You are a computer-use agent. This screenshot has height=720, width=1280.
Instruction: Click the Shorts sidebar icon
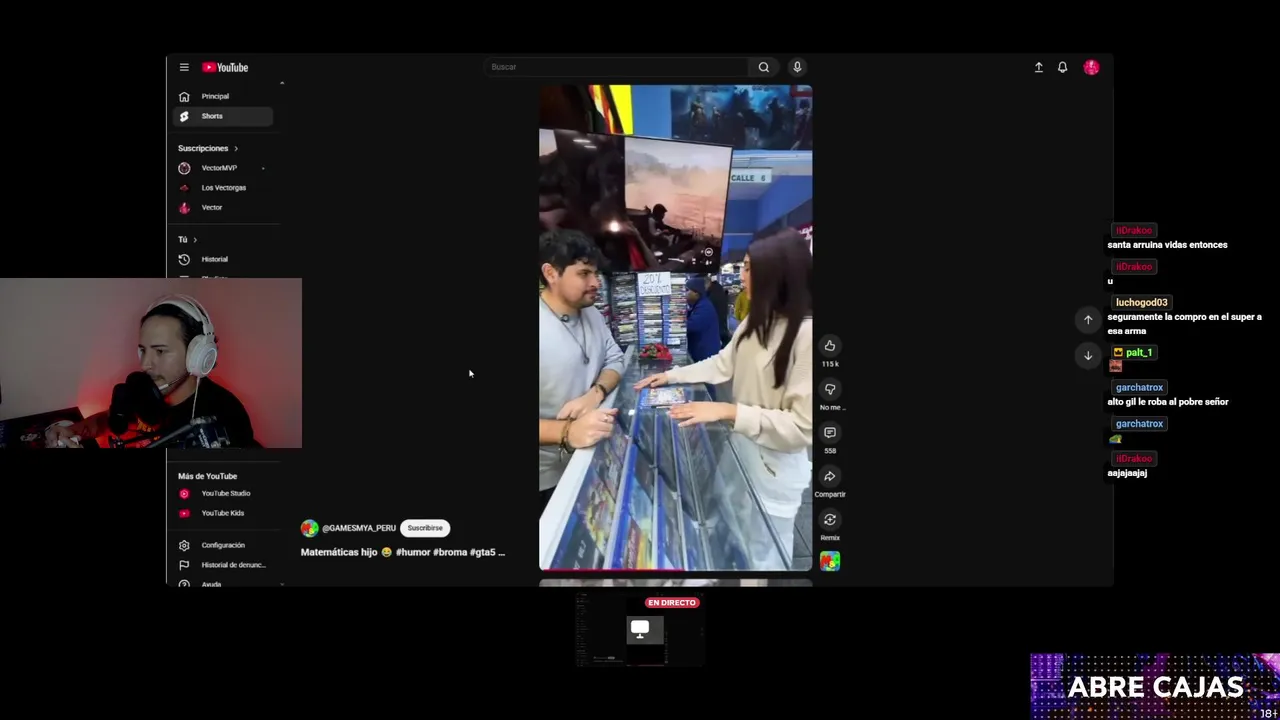pos(184,116)
